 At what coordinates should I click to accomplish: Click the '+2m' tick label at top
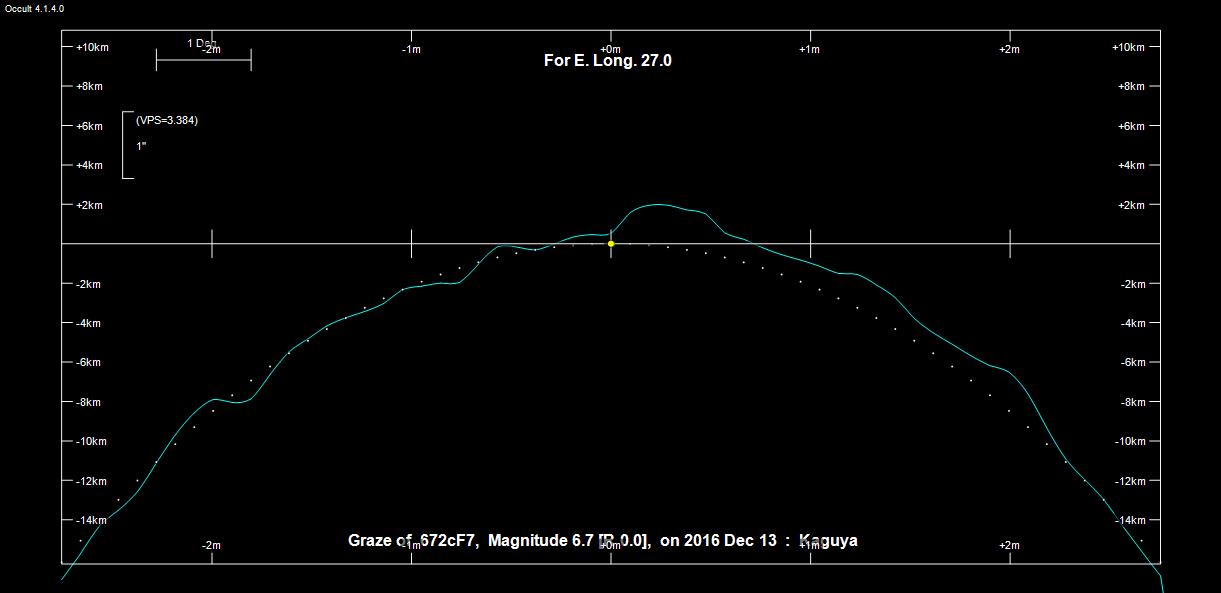pos(1009,49)
